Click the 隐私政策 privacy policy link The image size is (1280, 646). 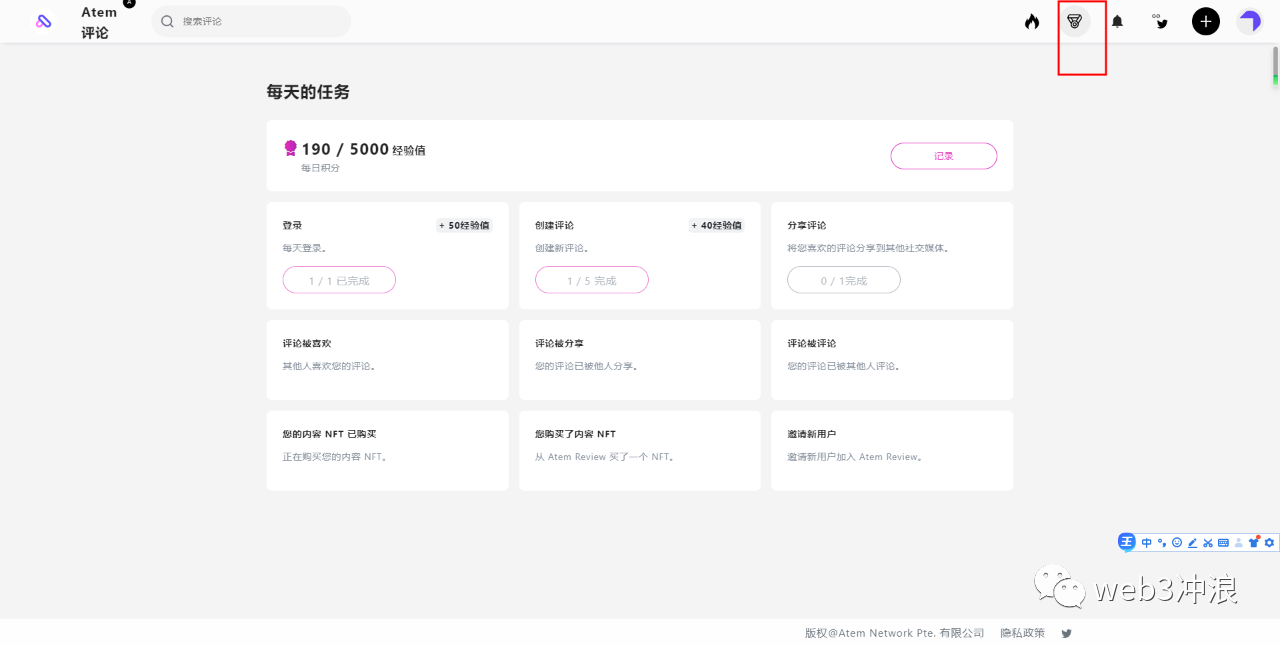pos(1022,633)
